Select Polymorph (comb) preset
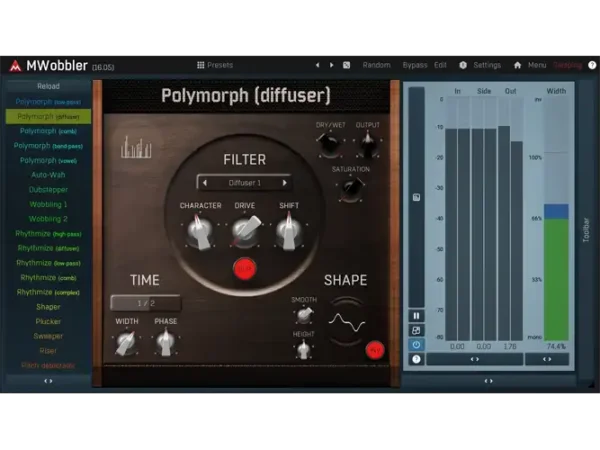The width and height of the screenshot is (600, 450). pyautogui.click(x=48, y=131)
